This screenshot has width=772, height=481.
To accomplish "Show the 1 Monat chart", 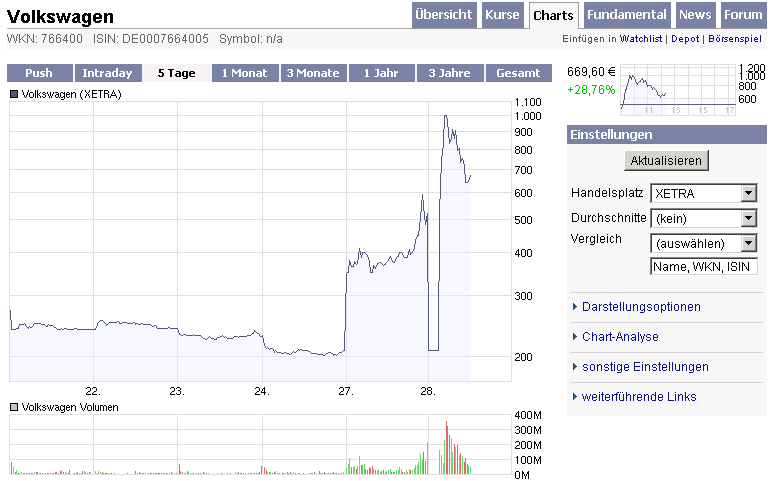I will coord(245,73).
